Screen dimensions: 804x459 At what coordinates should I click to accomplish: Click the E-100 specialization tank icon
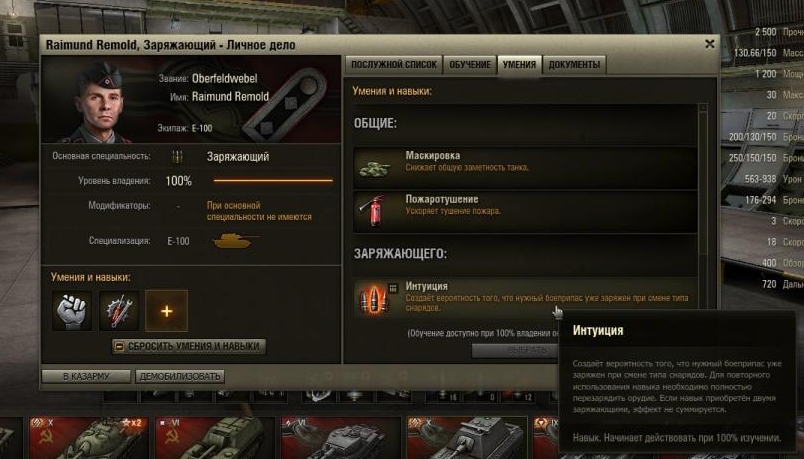(235, 241)
